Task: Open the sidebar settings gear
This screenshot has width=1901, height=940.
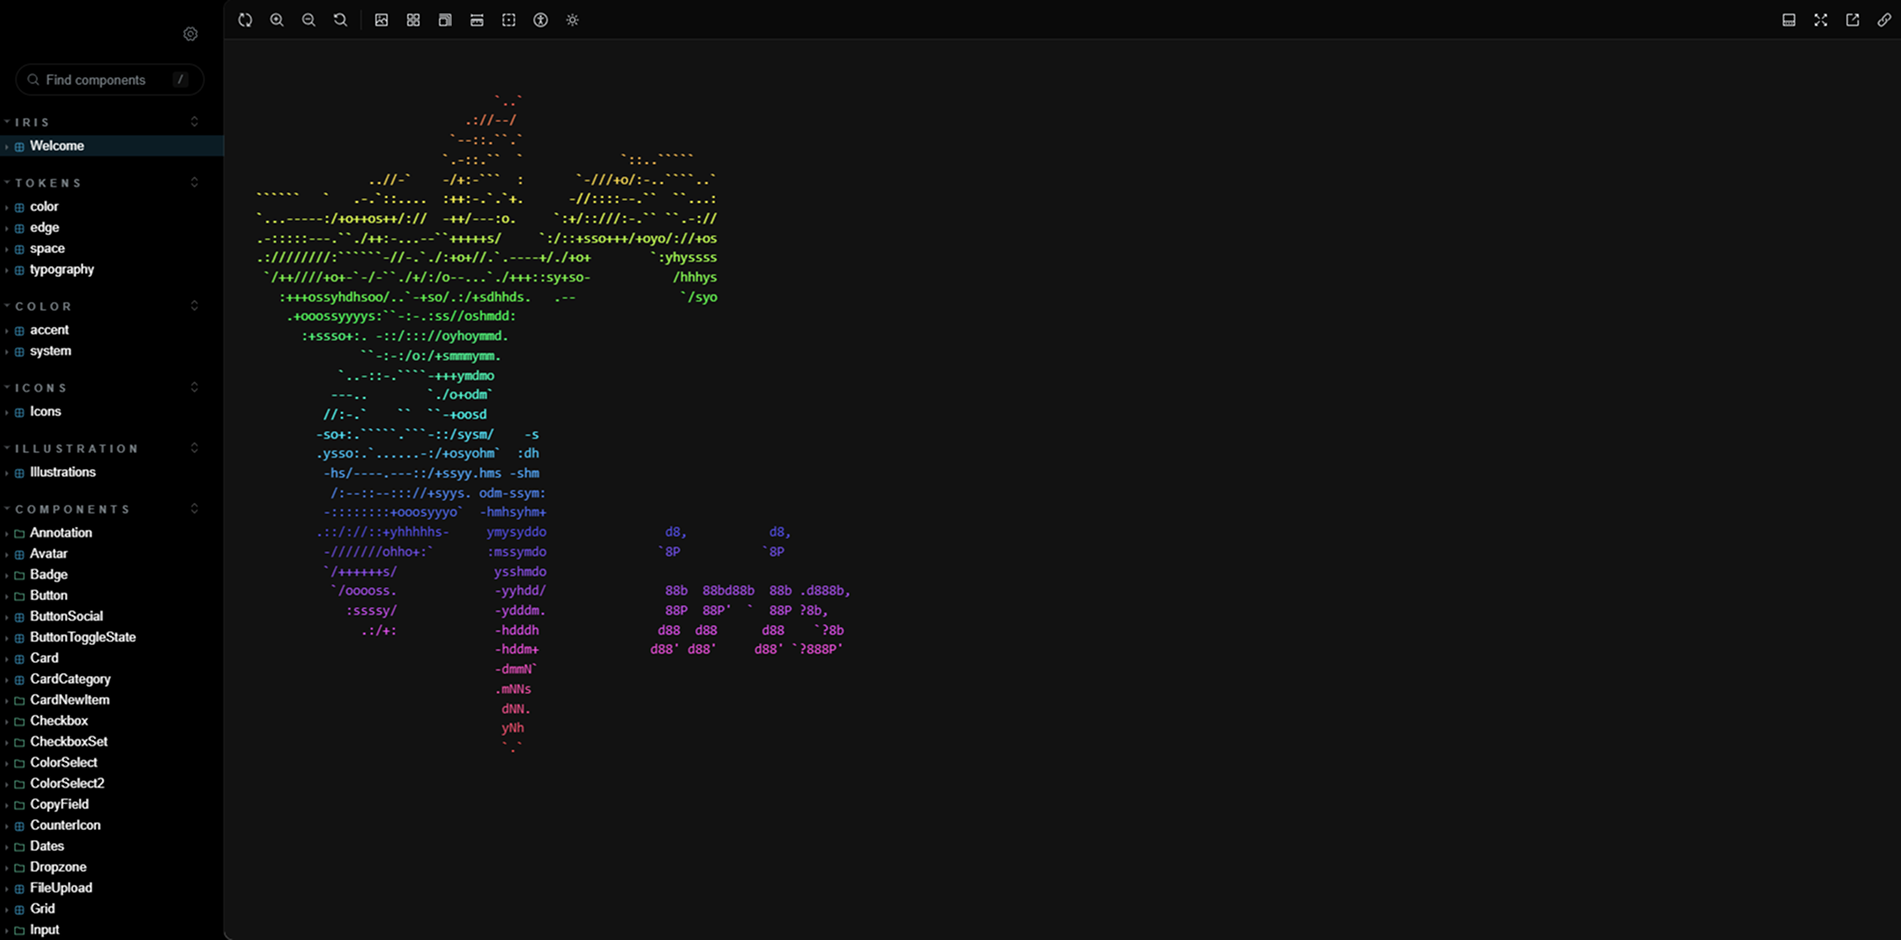Action: point(190,34)
